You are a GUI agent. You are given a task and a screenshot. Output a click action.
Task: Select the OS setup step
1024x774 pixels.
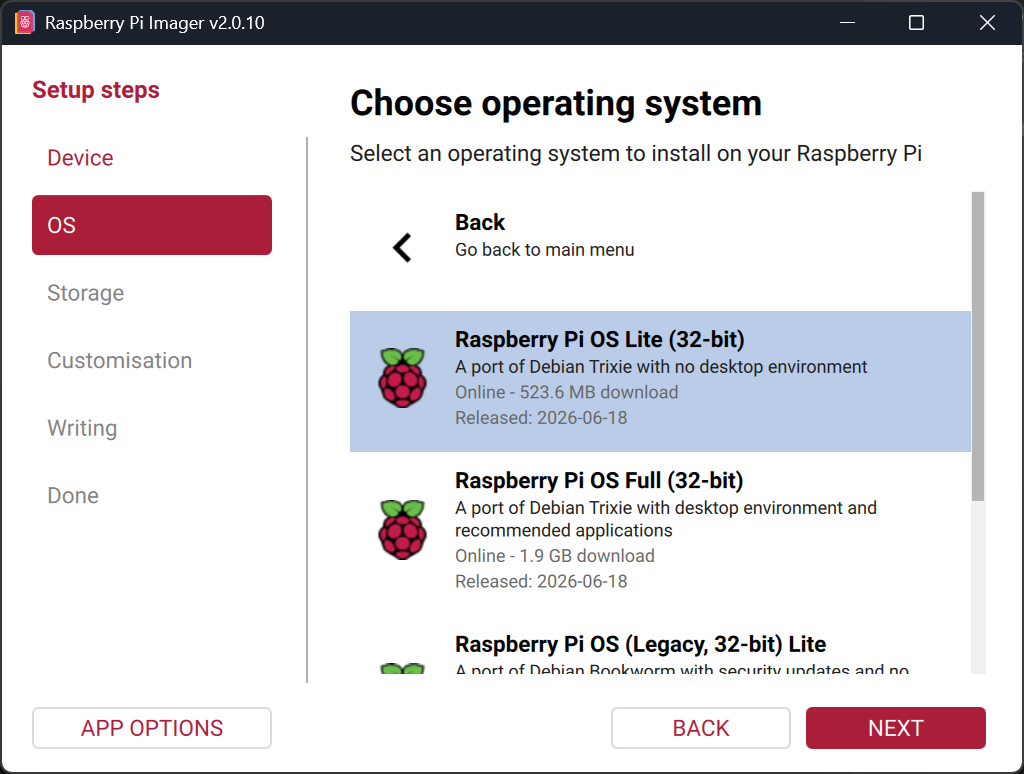[152, 225]
